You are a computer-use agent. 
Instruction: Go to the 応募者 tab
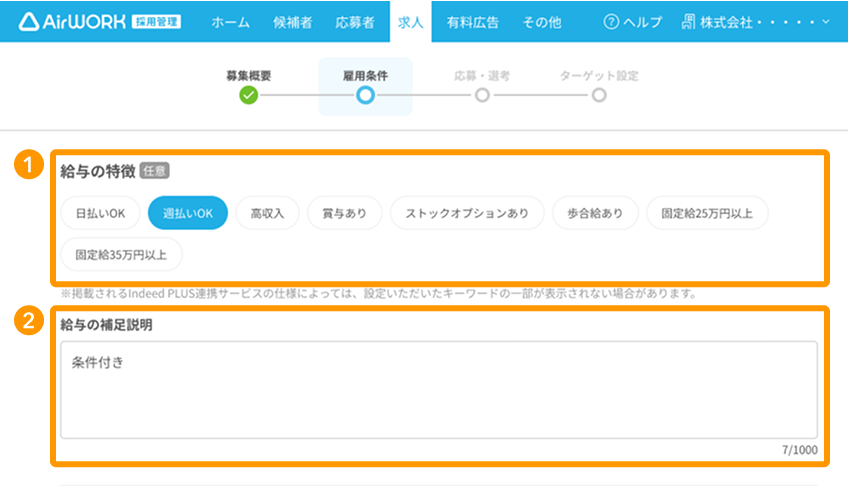tap(355, 22)
